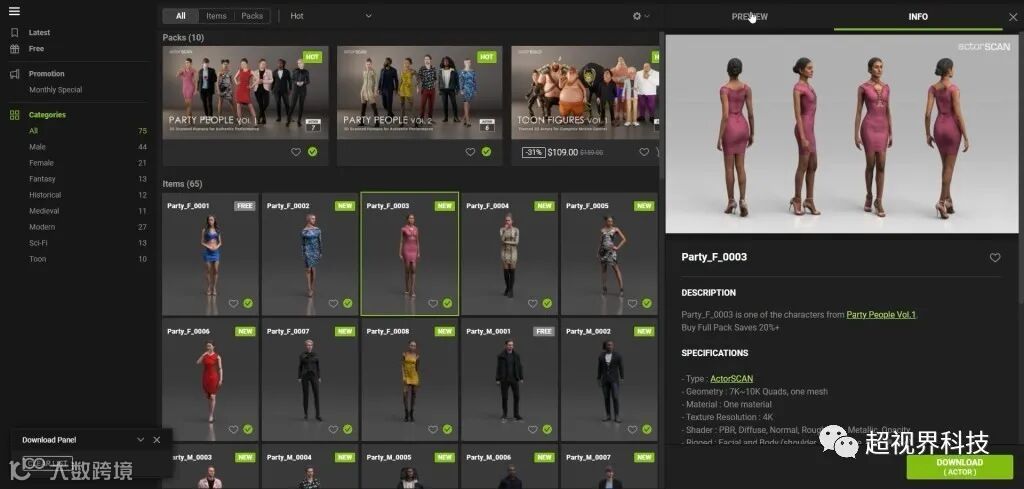1024x489 pixels.
Task: Open the ActorSCAN type link
Action: coord(731,379)
